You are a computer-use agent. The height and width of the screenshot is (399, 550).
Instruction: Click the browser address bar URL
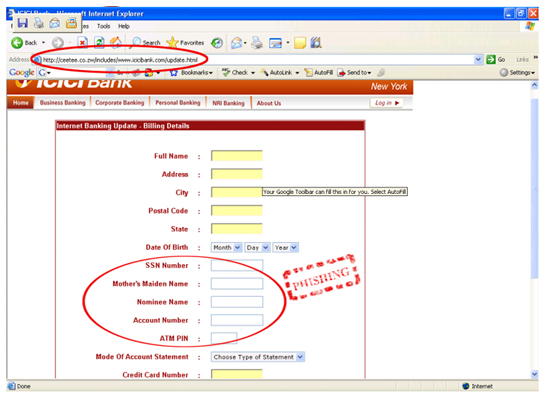120,60
